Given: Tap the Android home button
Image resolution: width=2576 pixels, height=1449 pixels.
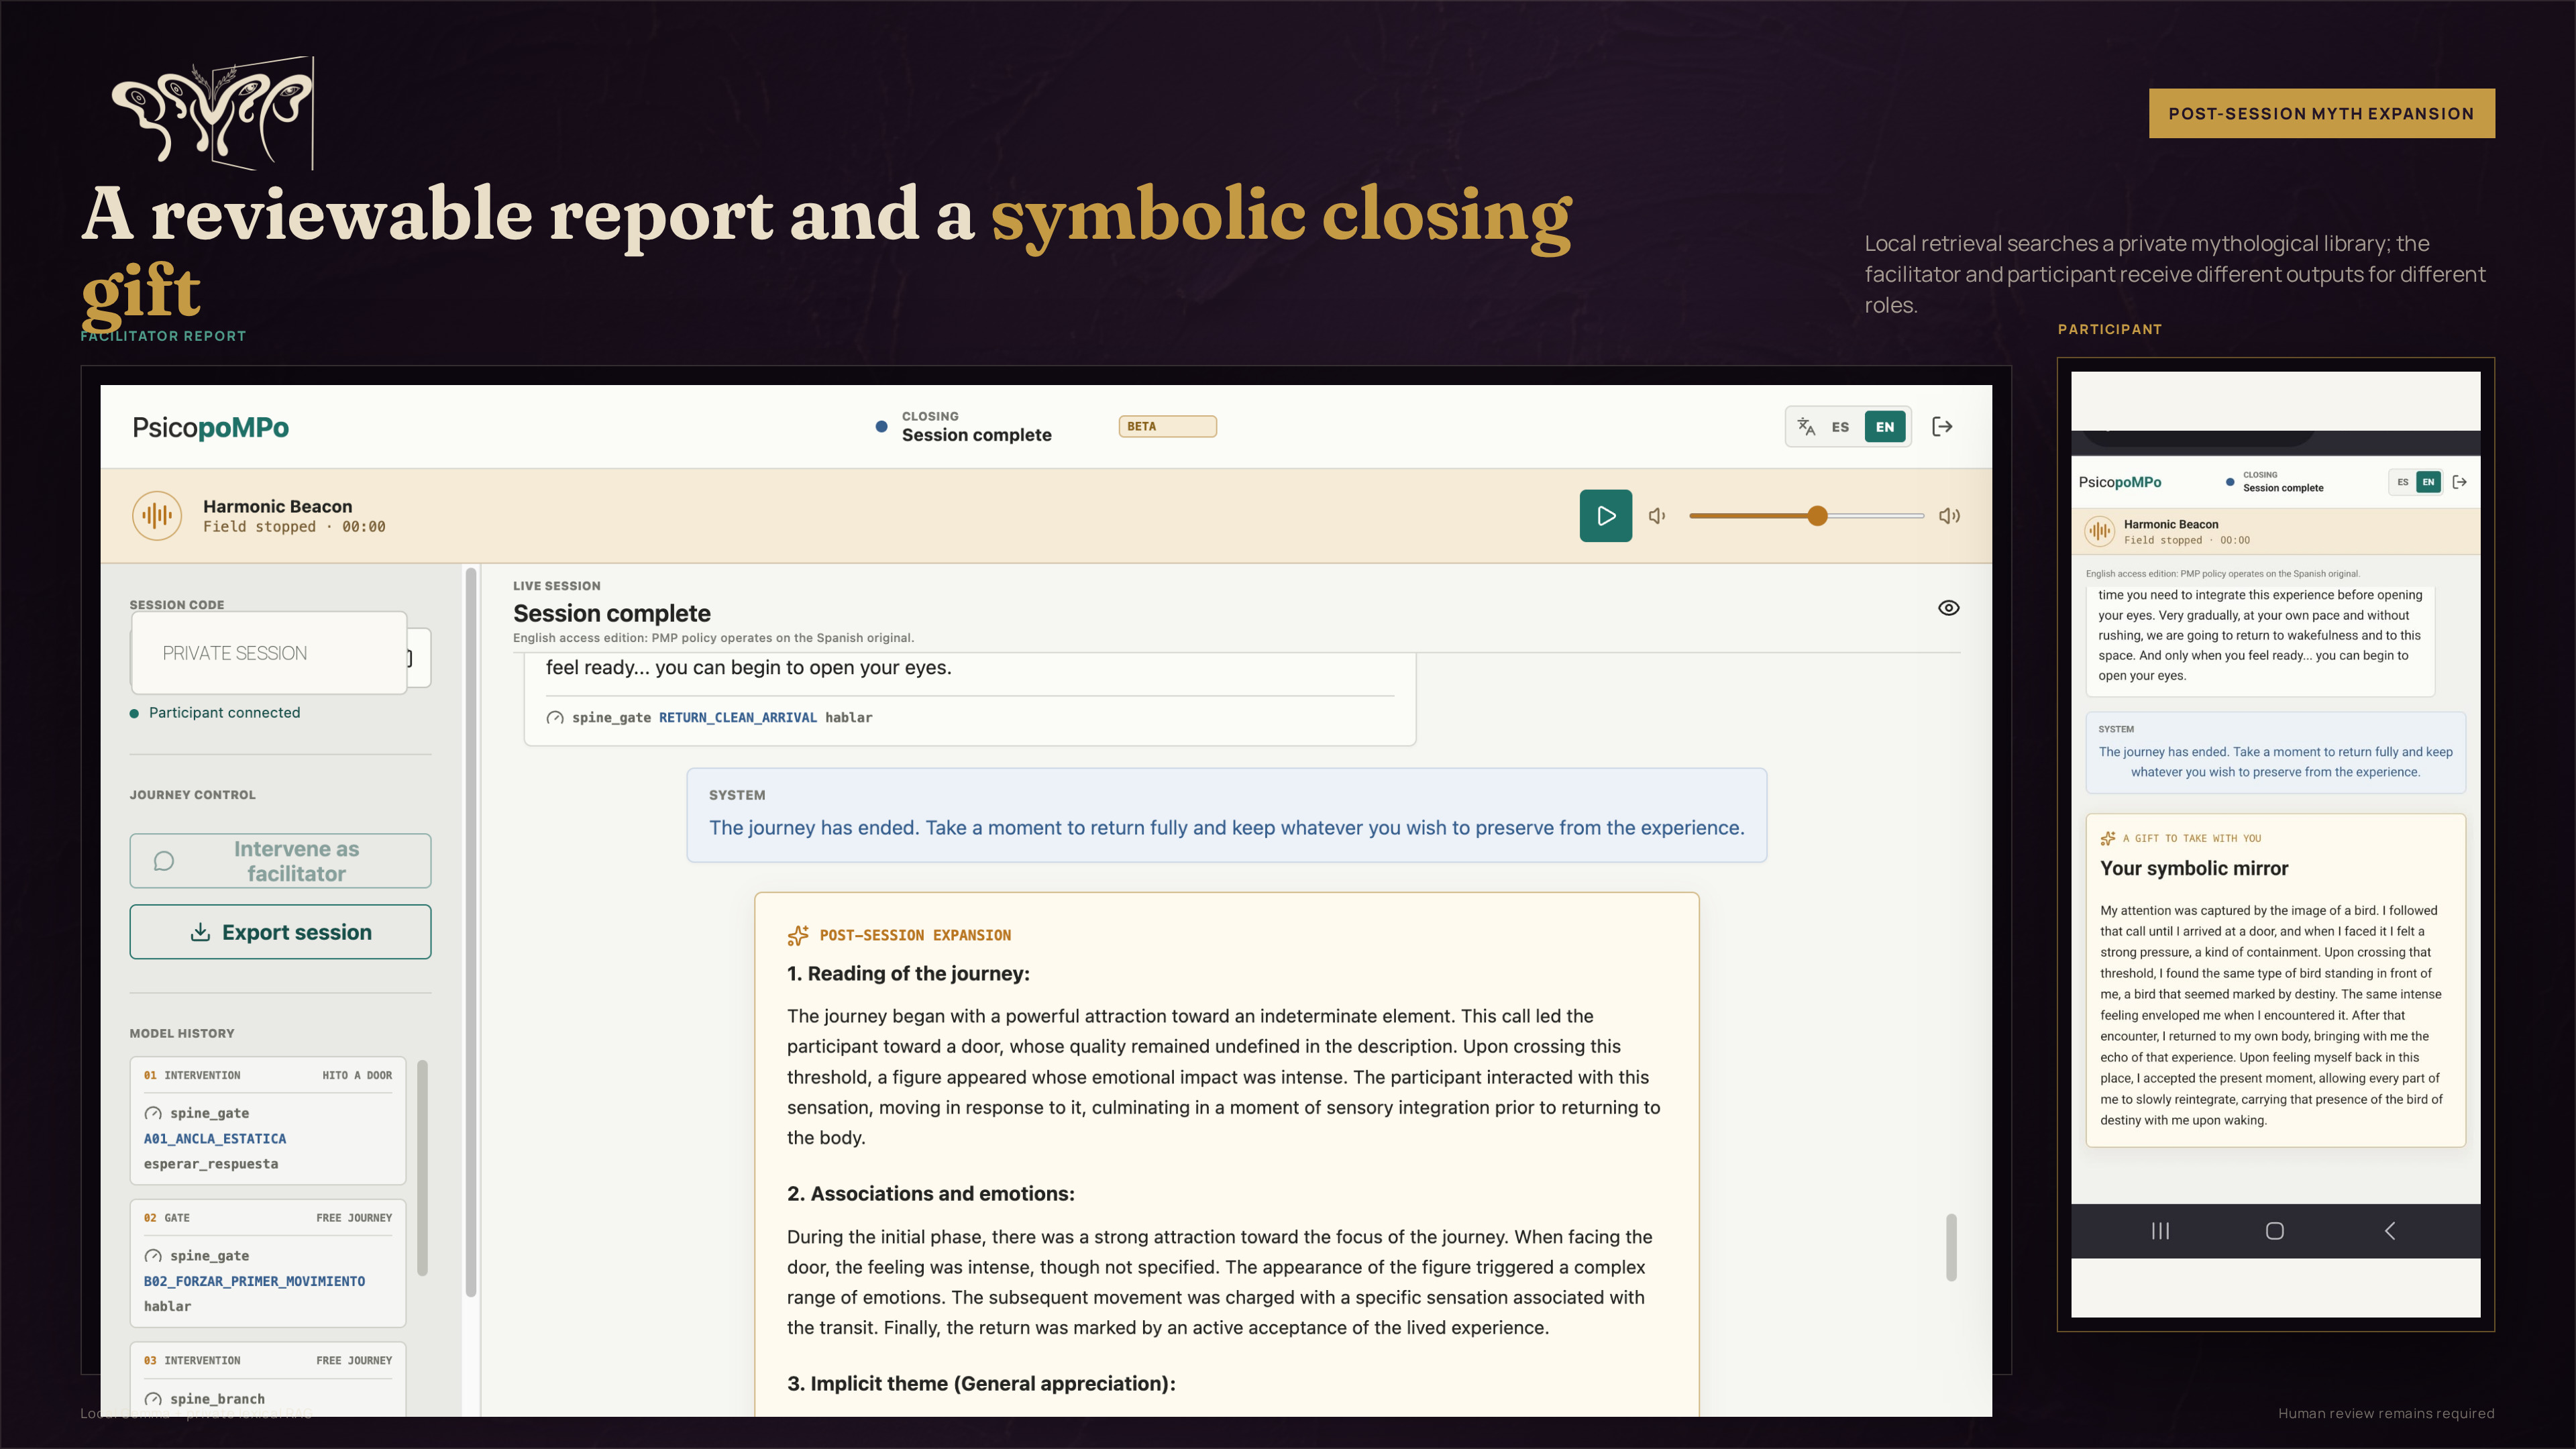Looking at the screenshot, I should point(2275,1231).
